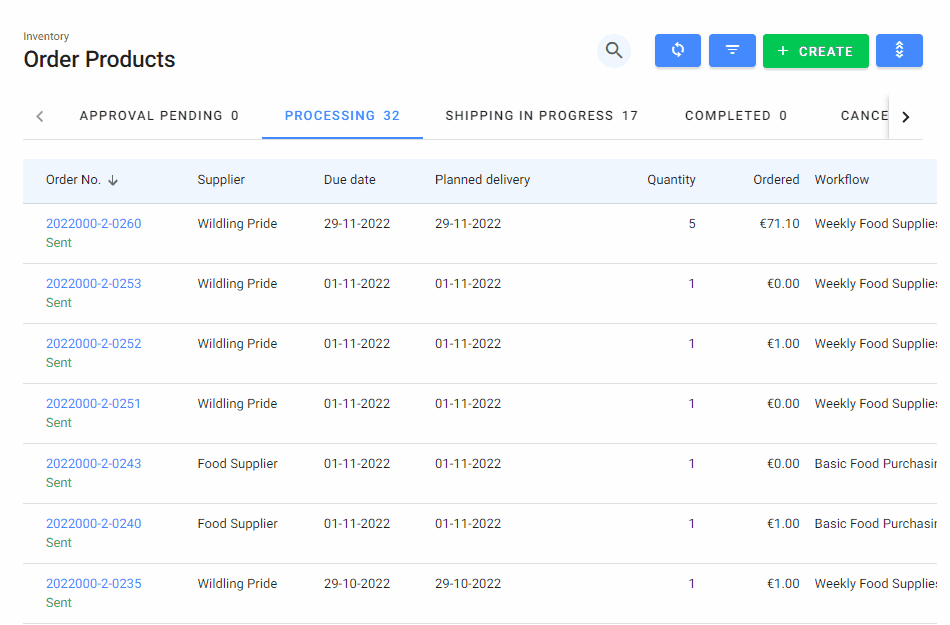Click the Quantity column header

click(671, 180)
